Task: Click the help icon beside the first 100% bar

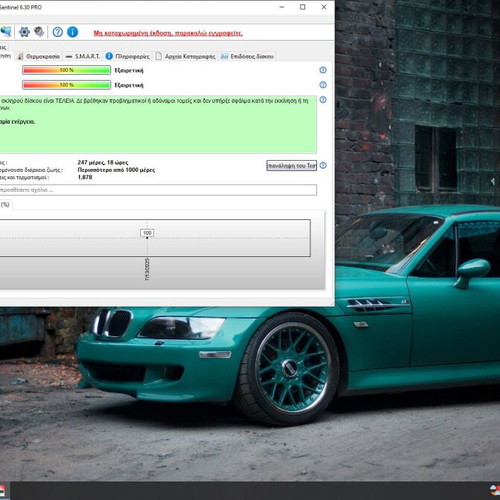Action: coord(323,70)
